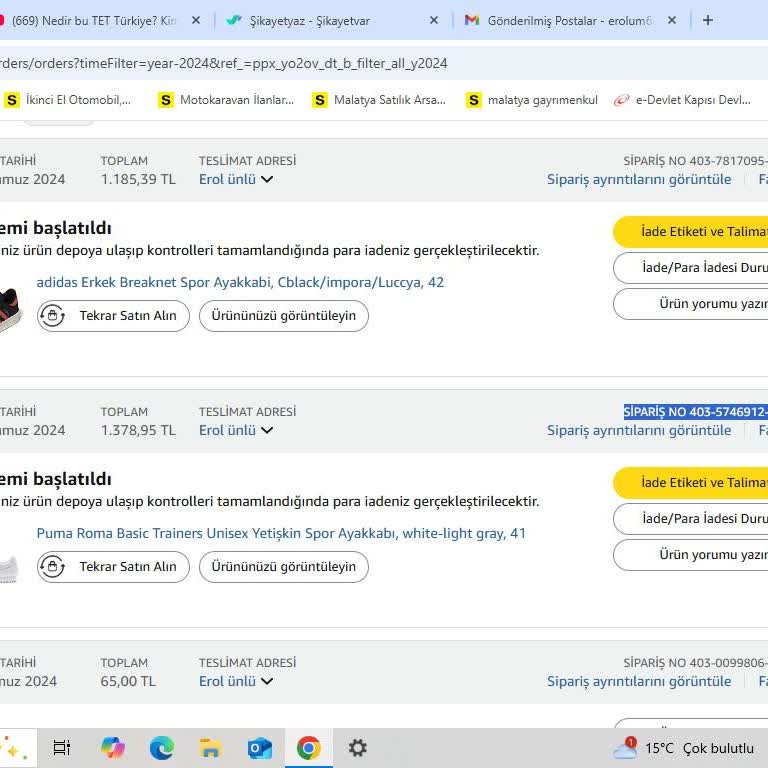This screenshot has width=768, height=768.
Task: Switch to the Nedir bu TET Türkiye tab
Action: (93, 21)
